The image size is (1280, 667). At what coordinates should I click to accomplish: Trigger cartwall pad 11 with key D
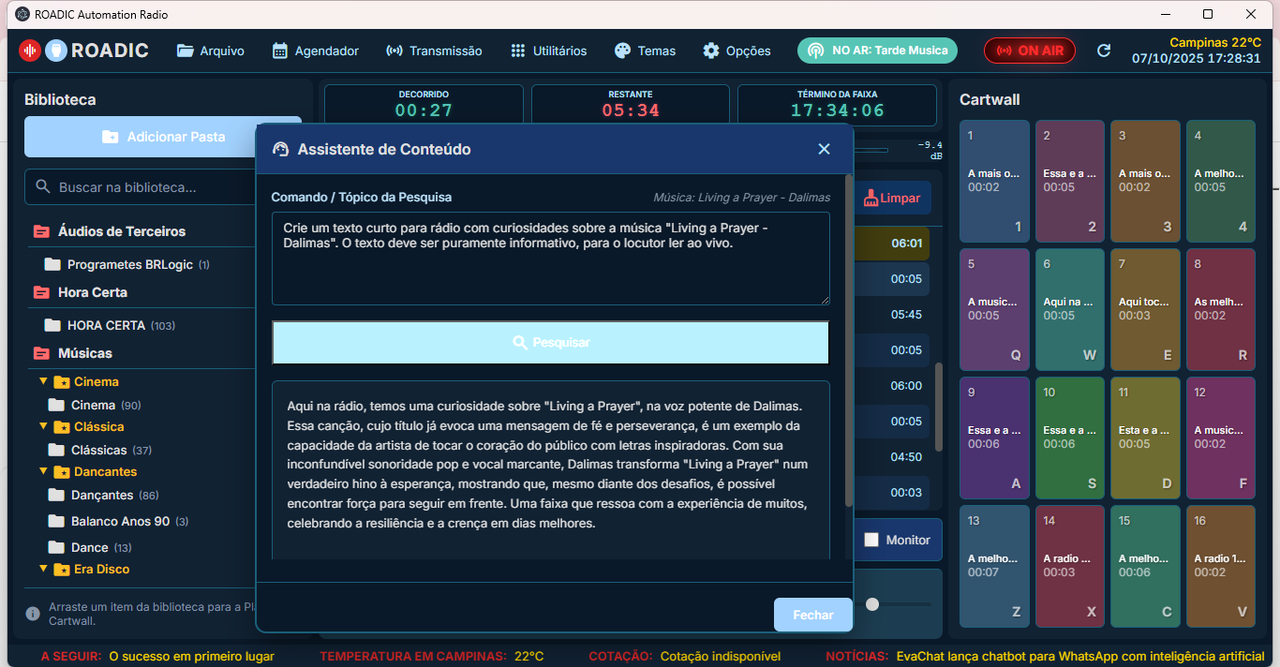click(1145, 437)
